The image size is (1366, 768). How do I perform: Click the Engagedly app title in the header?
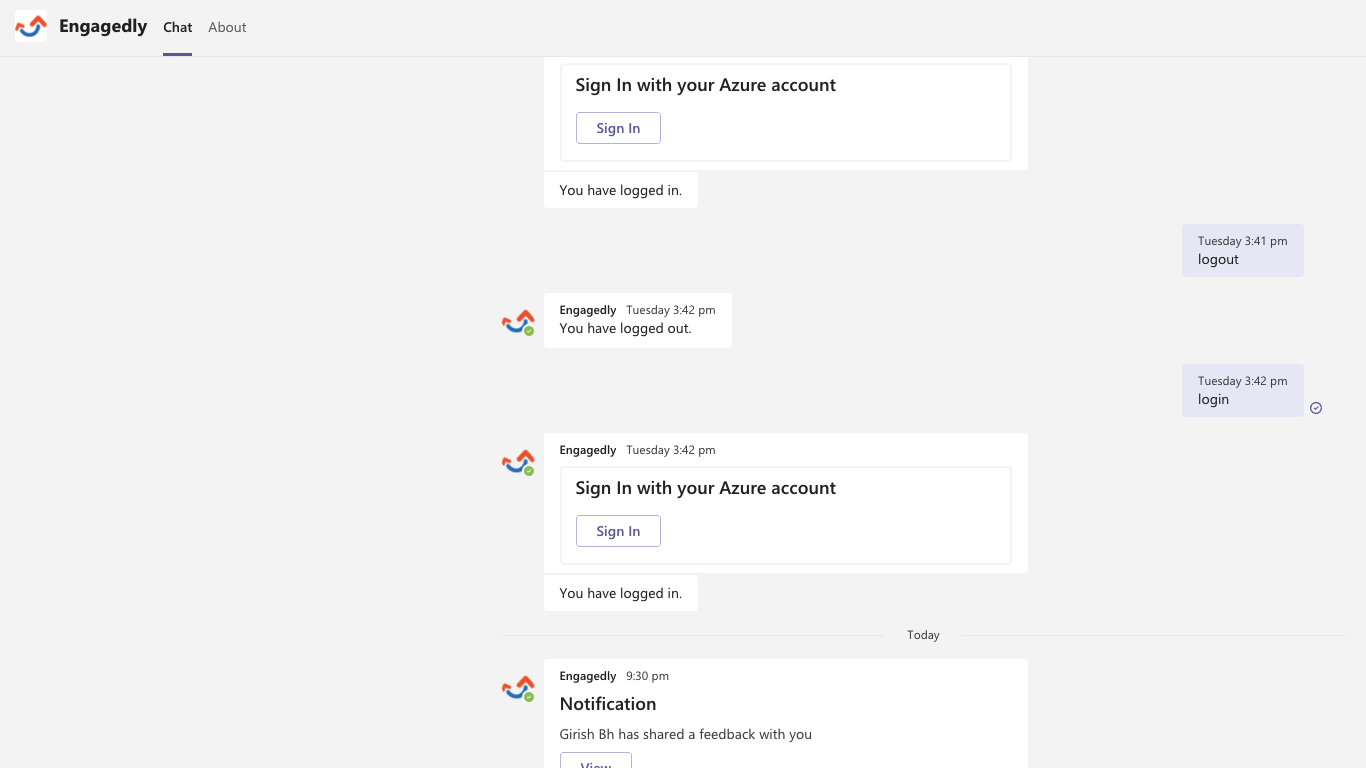click(x=103, y=27)
